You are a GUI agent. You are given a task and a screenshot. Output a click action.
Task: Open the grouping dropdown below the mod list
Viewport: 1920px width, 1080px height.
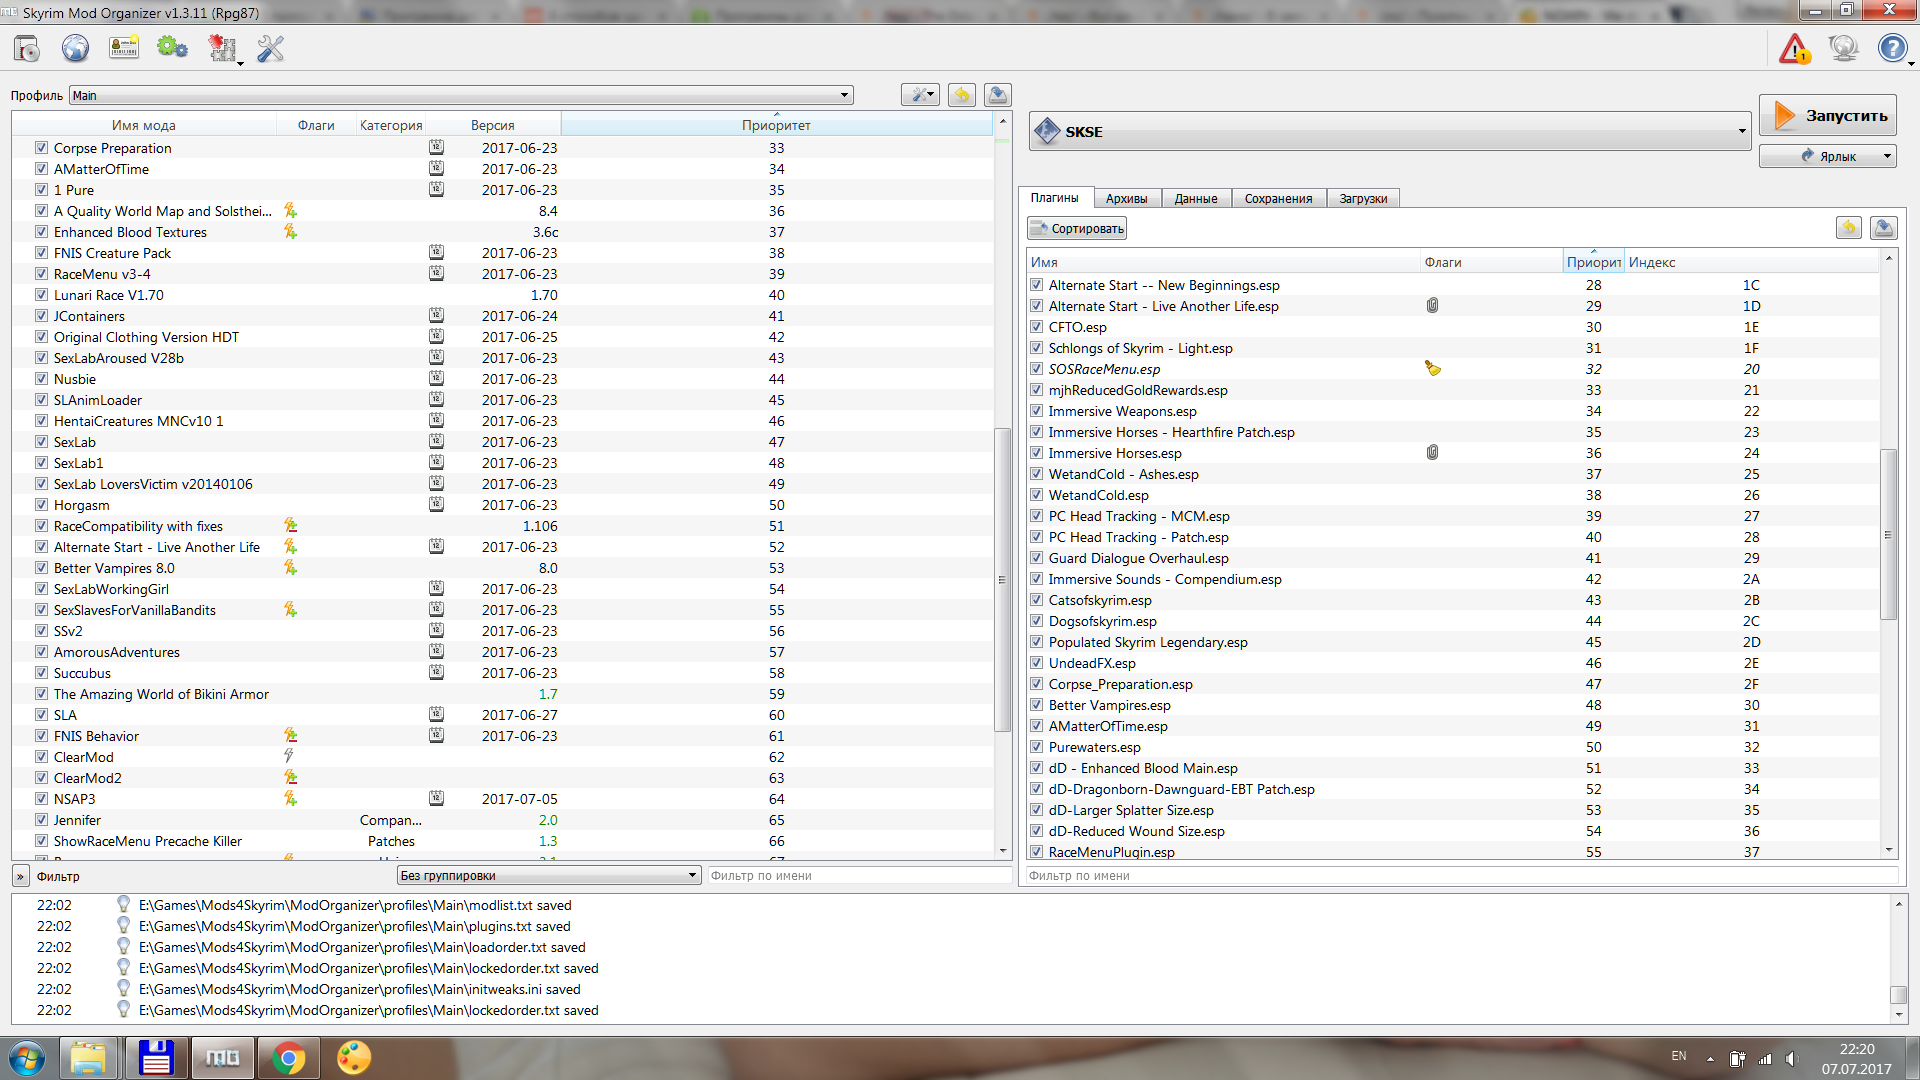pos(548,876)
